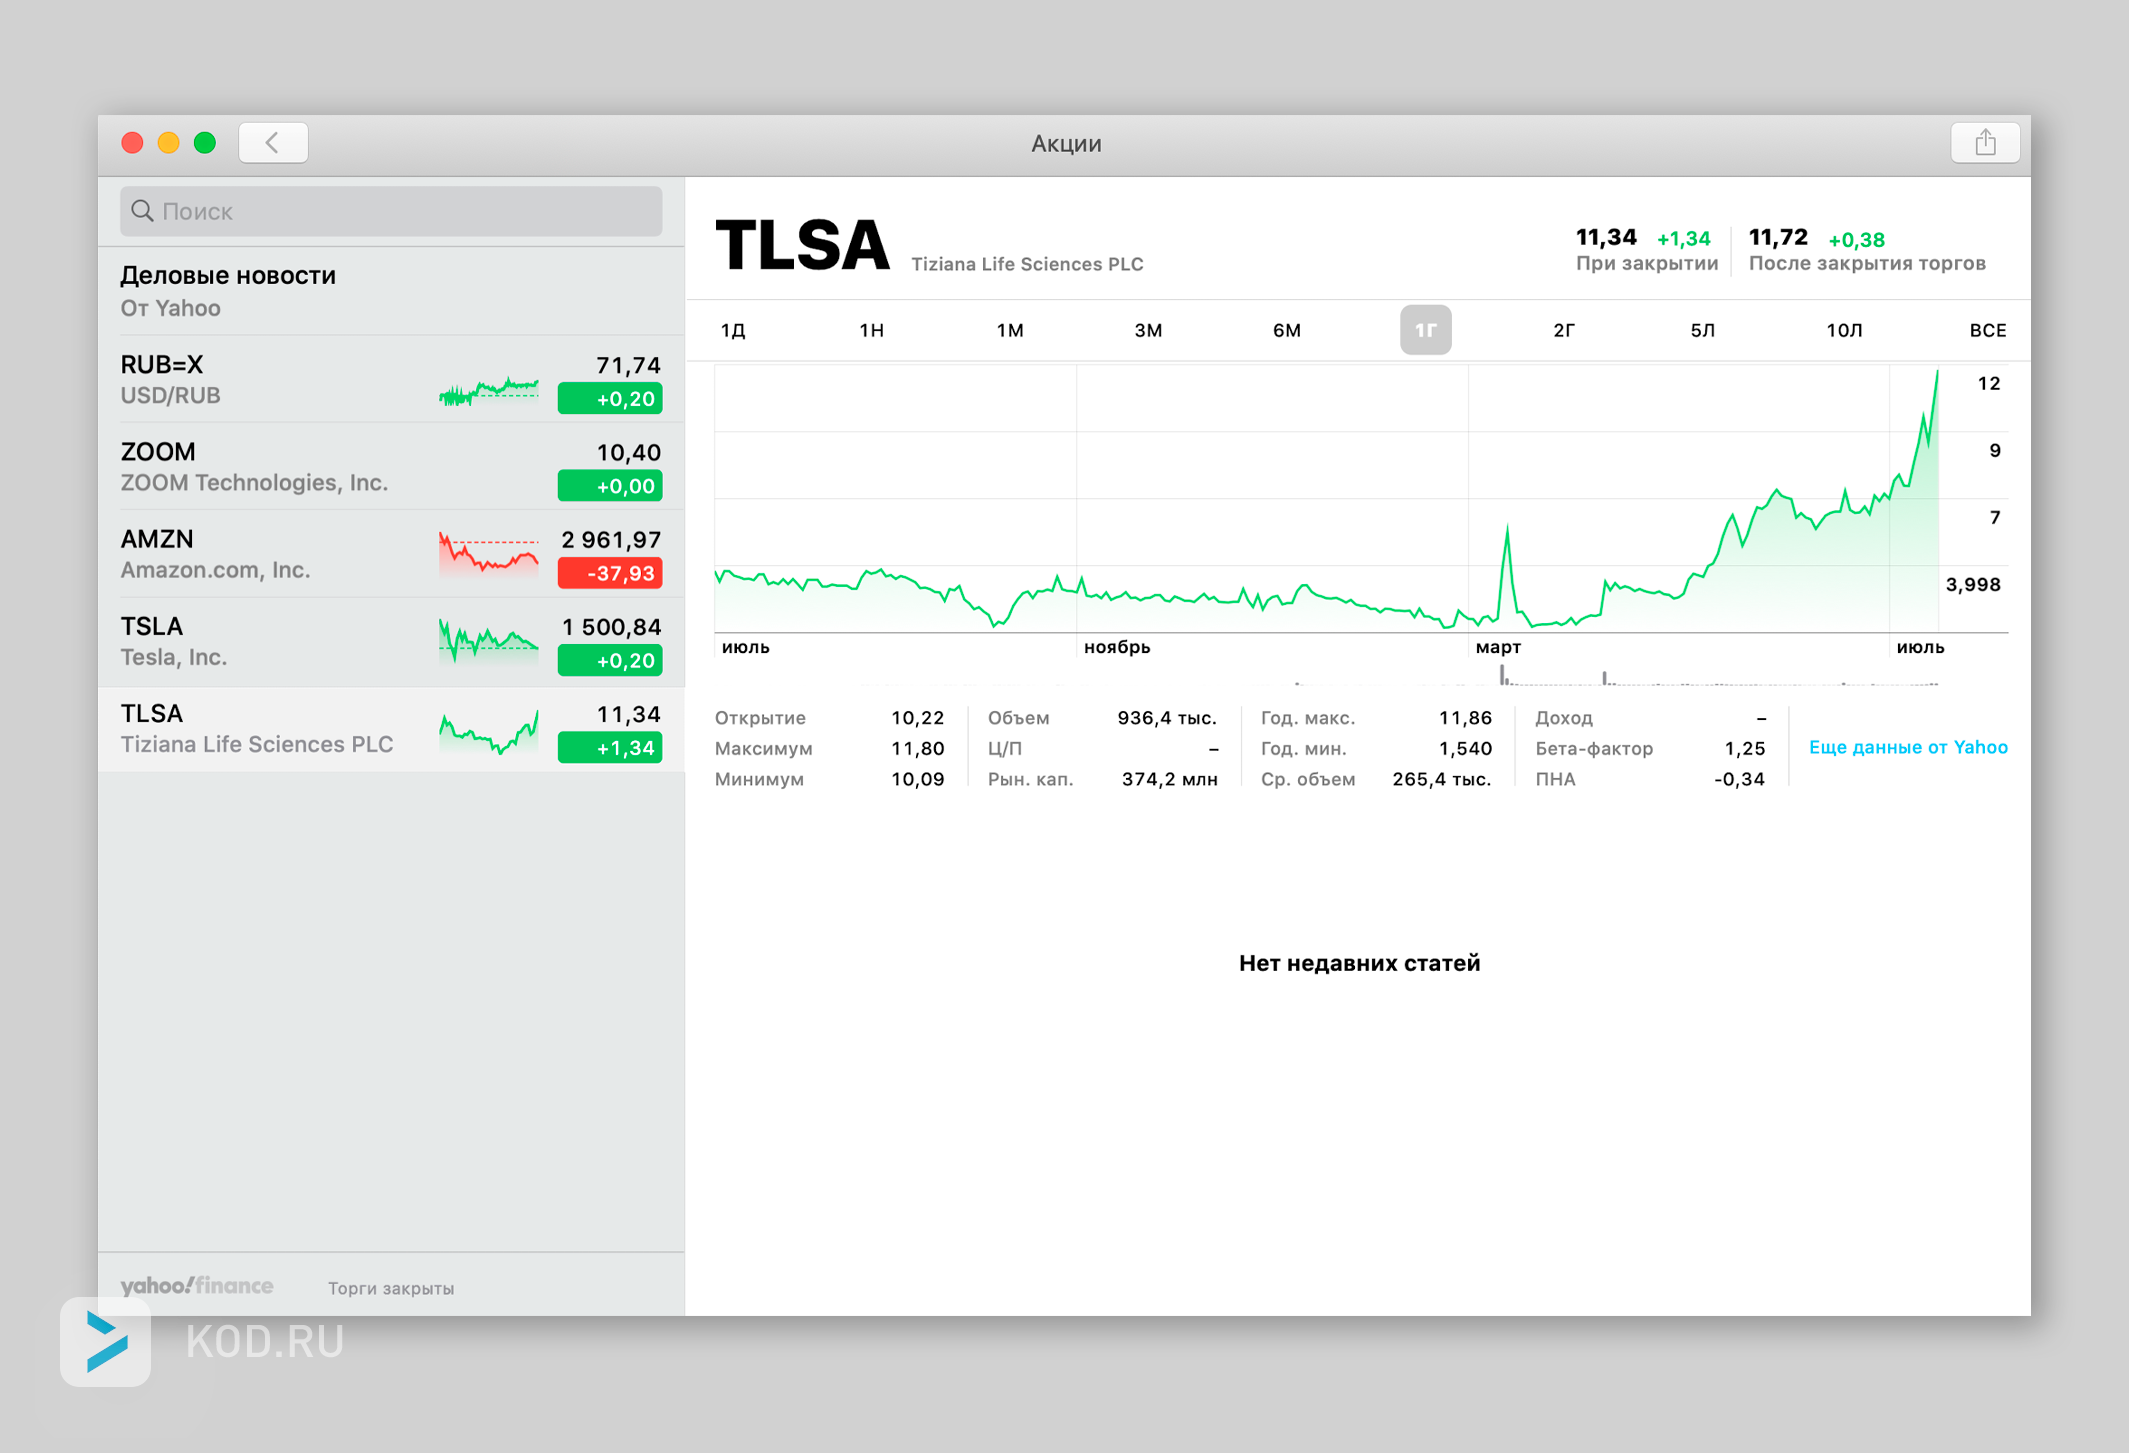Viewport: 2129px width, 1453px height.
Task: Click the large TLSA ticker heading
Action: (x=802, y=245)
